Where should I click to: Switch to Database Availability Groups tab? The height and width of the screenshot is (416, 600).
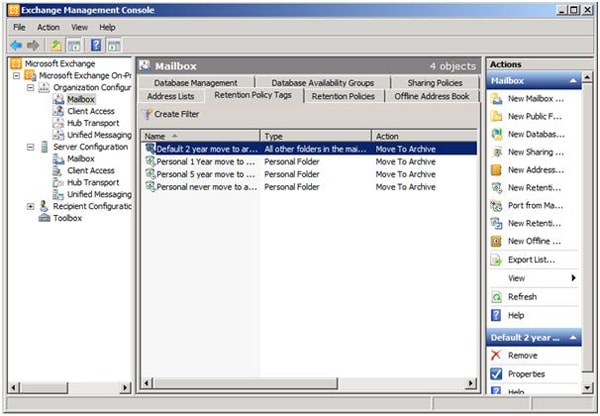click(323, 83)
